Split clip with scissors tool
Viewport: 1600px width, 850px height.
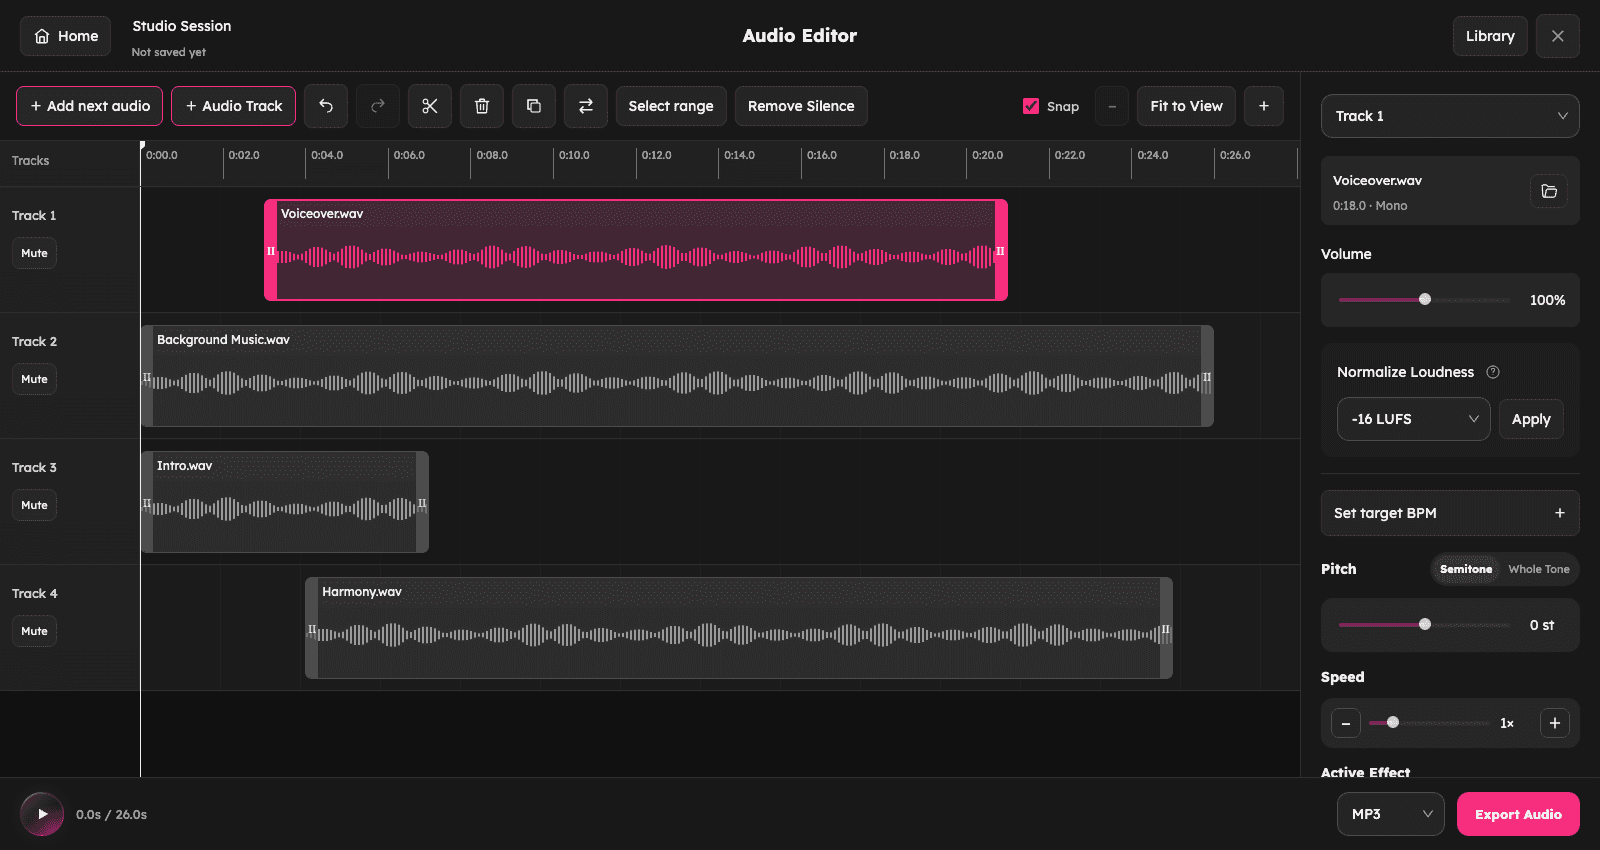[x=430, y=106]
